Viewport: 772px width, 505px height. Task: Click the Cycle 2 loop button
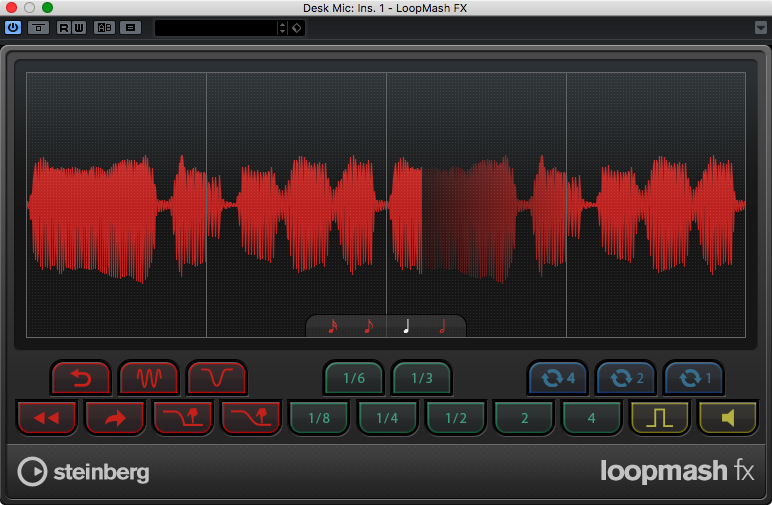626,378
